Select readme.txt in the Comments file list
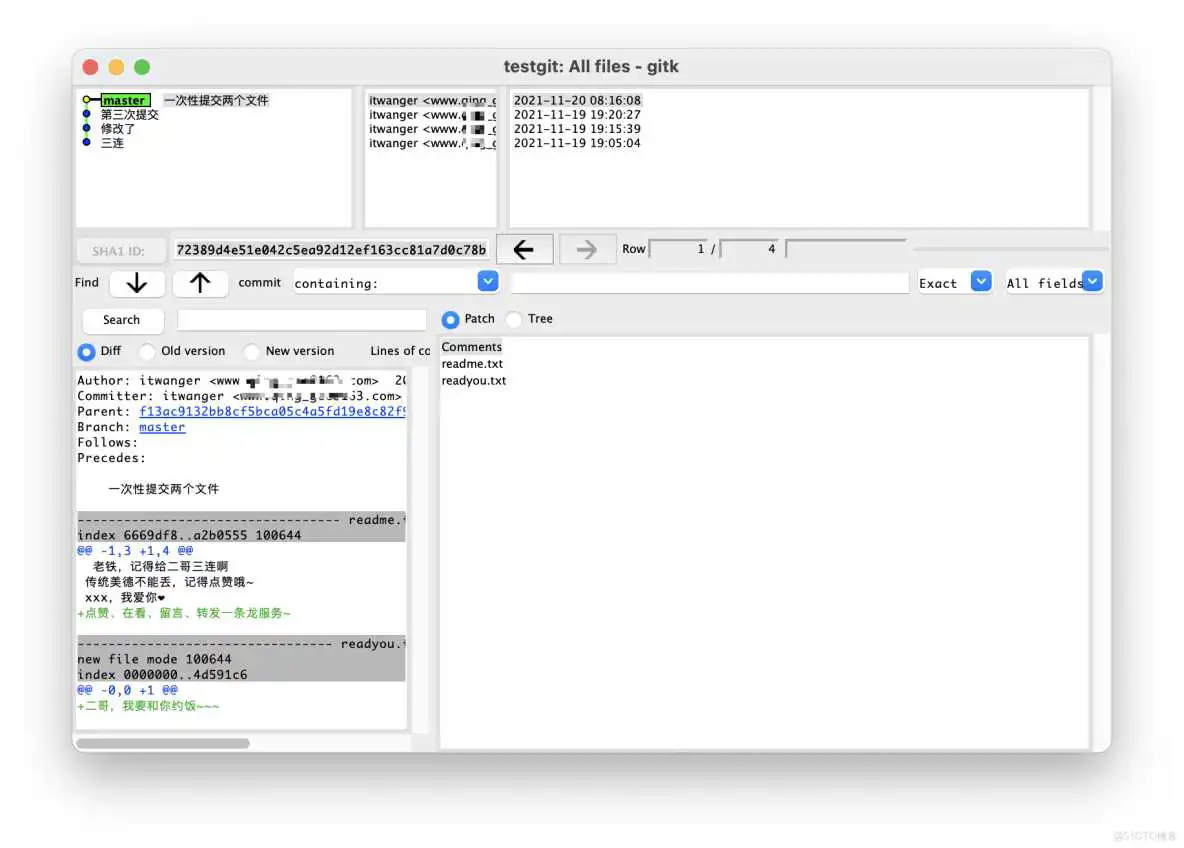1184x848 pixels. (472, 363)
